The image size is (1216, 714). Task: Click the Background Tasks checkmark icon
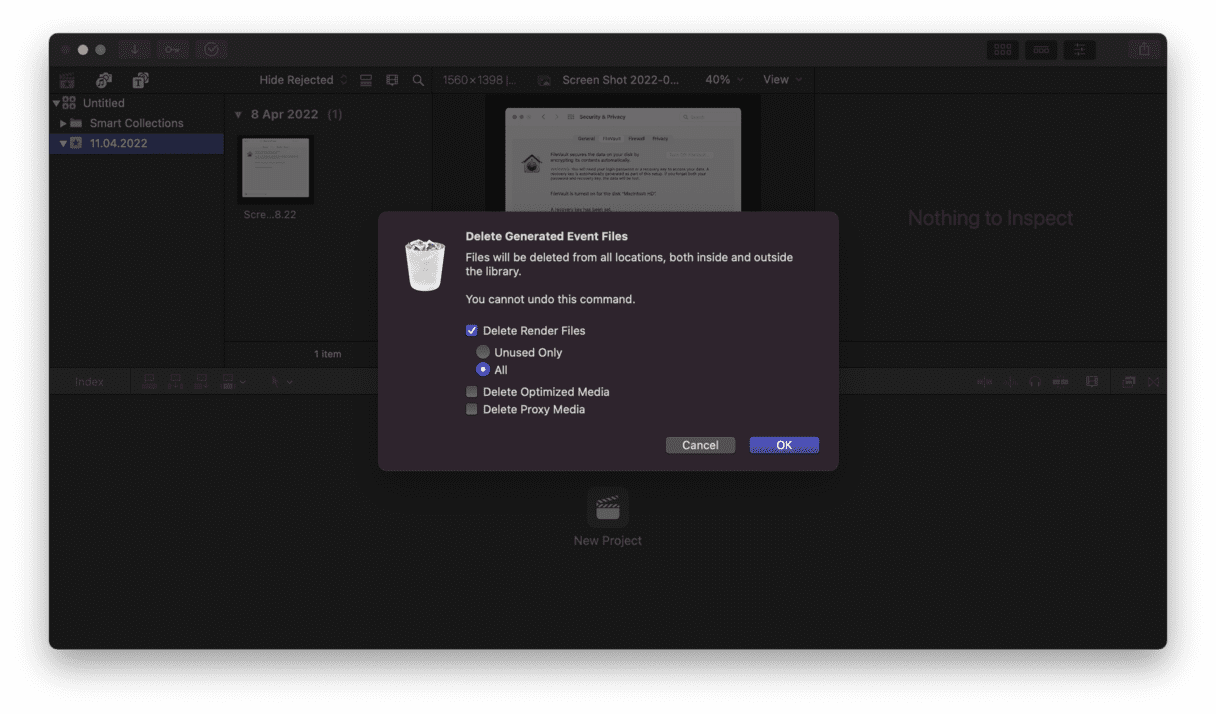(211, 49)
